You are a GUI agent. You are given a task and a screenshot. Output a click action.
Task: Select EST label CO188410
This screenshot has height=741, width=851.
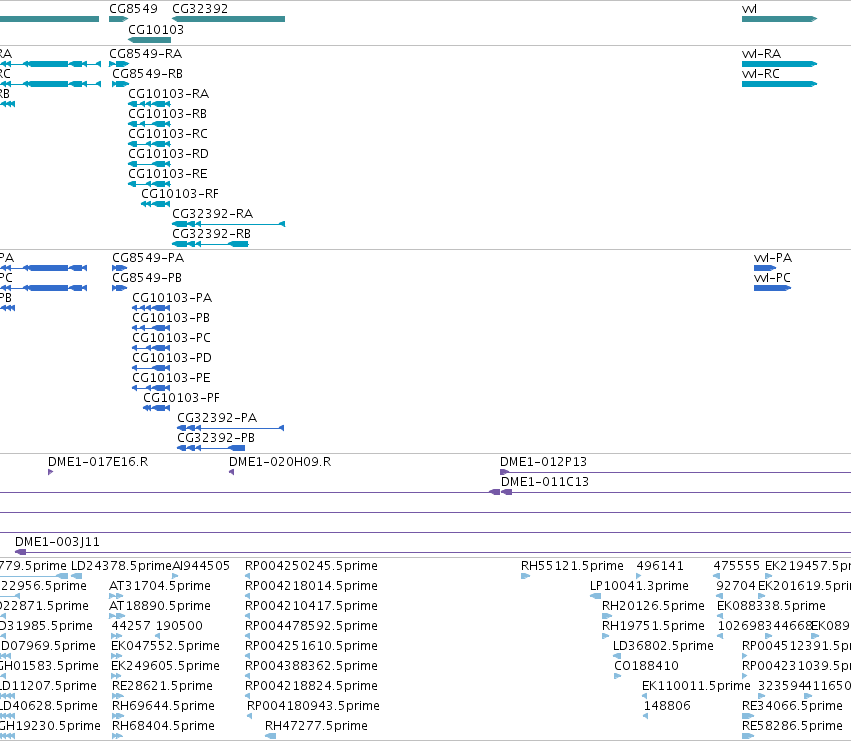click(x=646, y=666)
